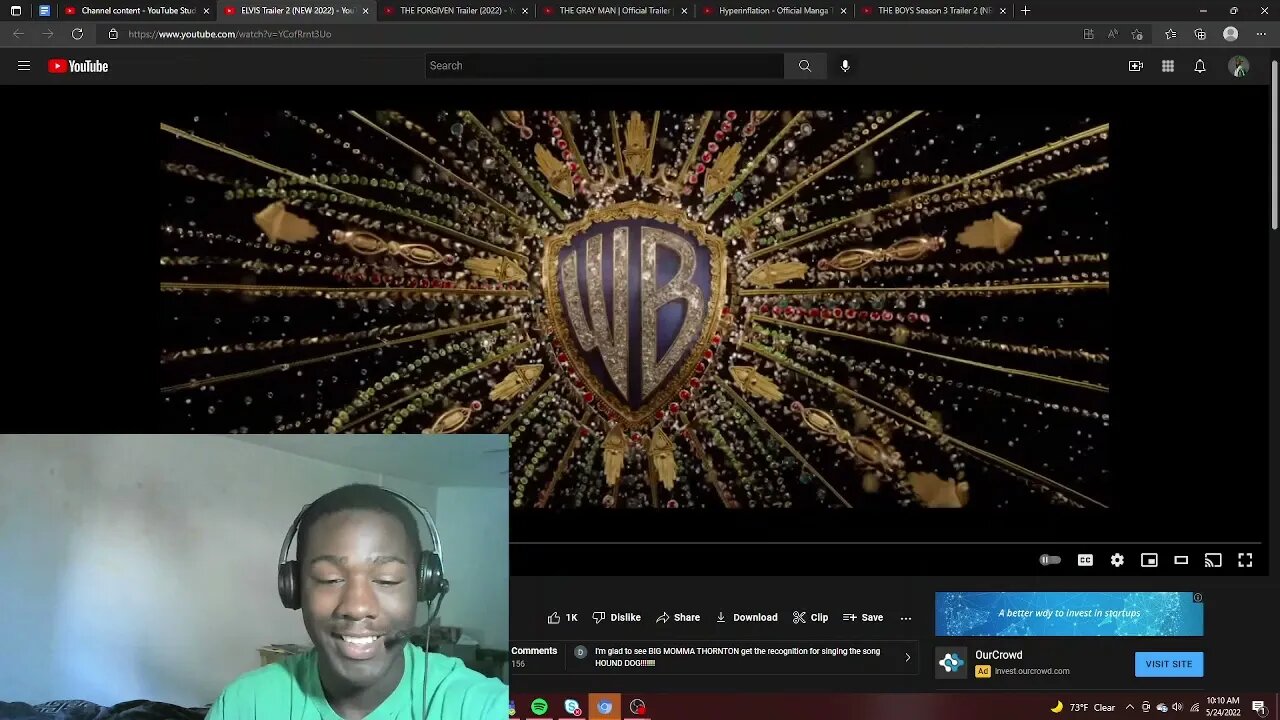
Task: Click the OurCrowd logo thumbnail
Action: [951, 662]
